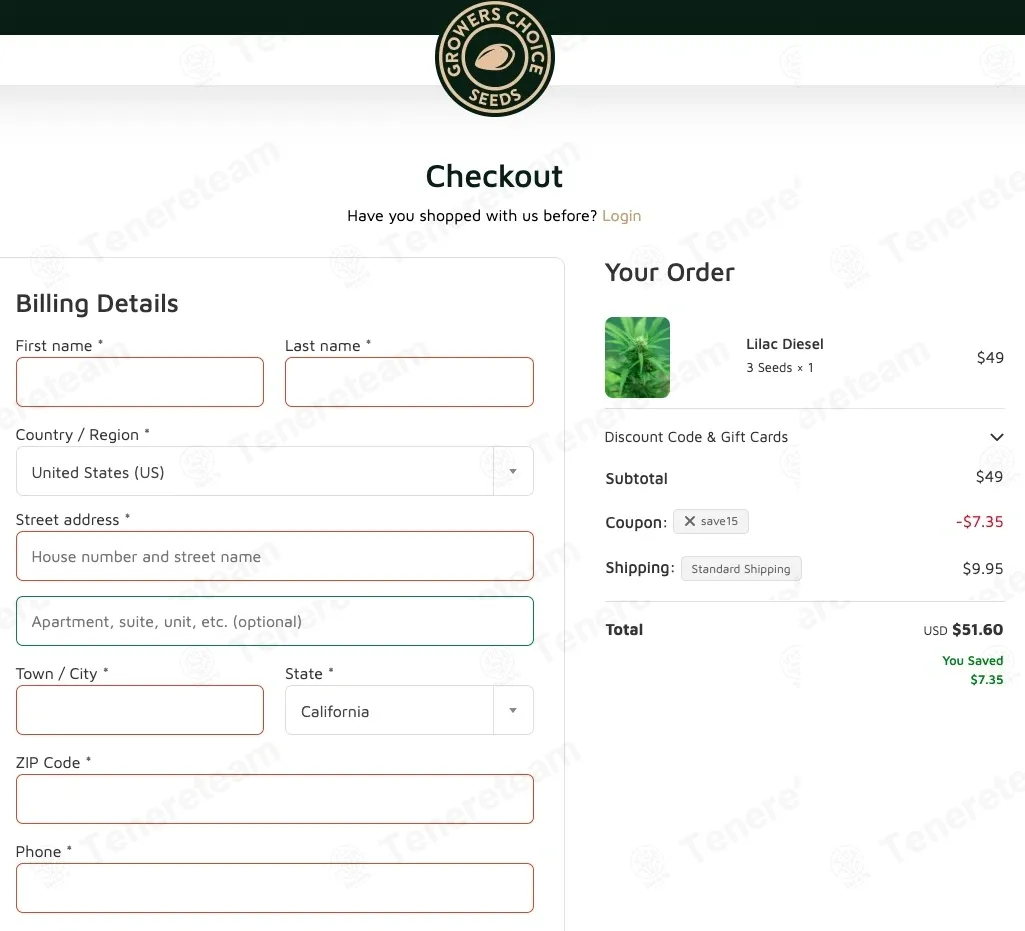
Task: Click the Login link
Action: pos(622,216)
